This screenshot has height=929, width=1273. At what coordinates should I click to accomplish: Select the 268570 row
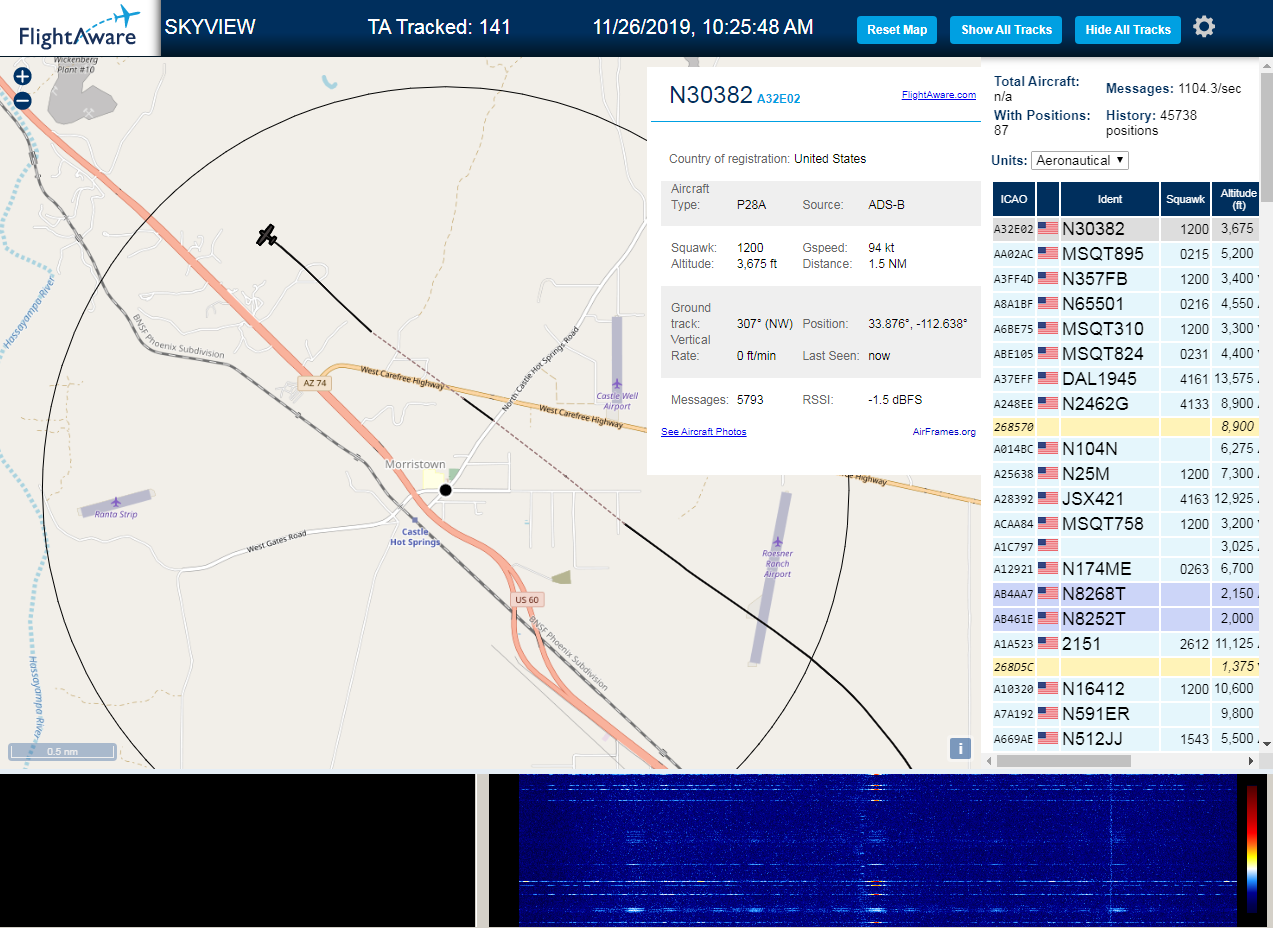pyautogui.click(x=1126, y=427)
